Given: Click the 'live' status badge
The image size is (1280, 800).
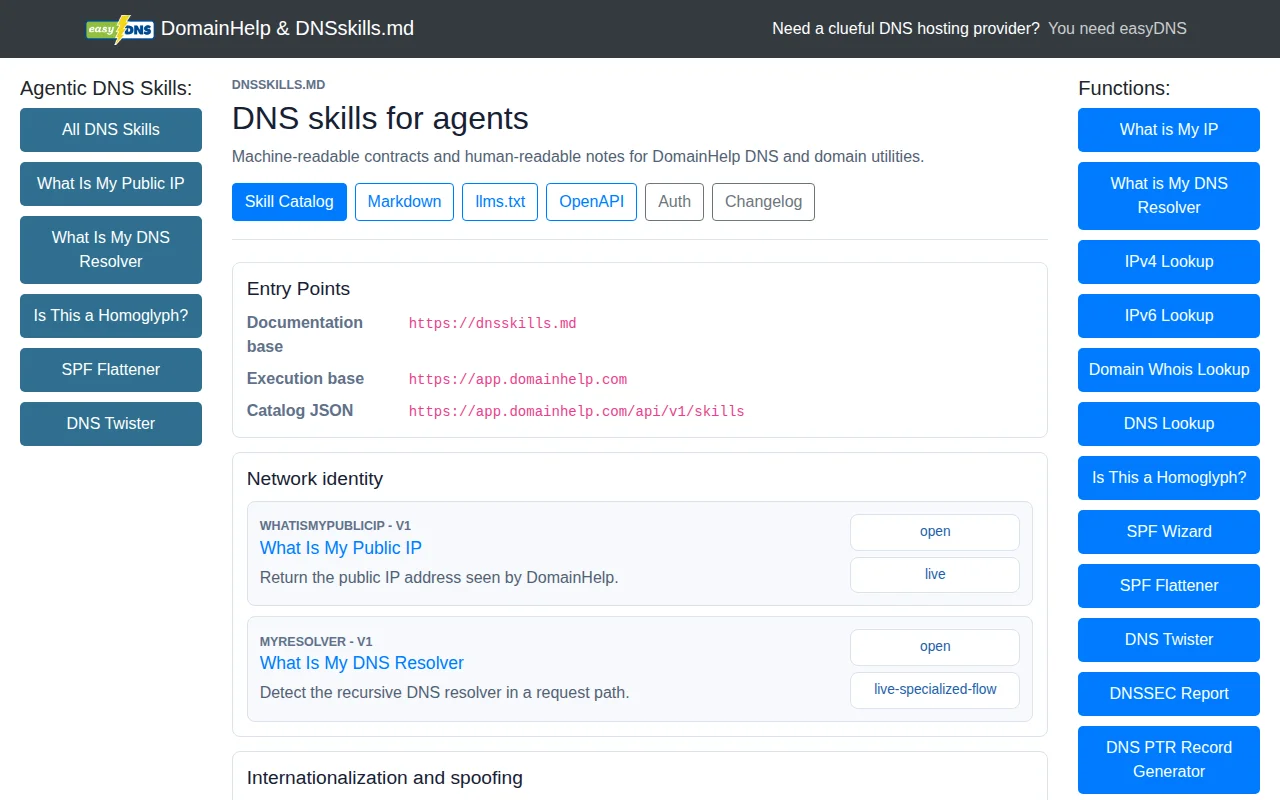Looking at the screenshot, I should pos(935,575).
